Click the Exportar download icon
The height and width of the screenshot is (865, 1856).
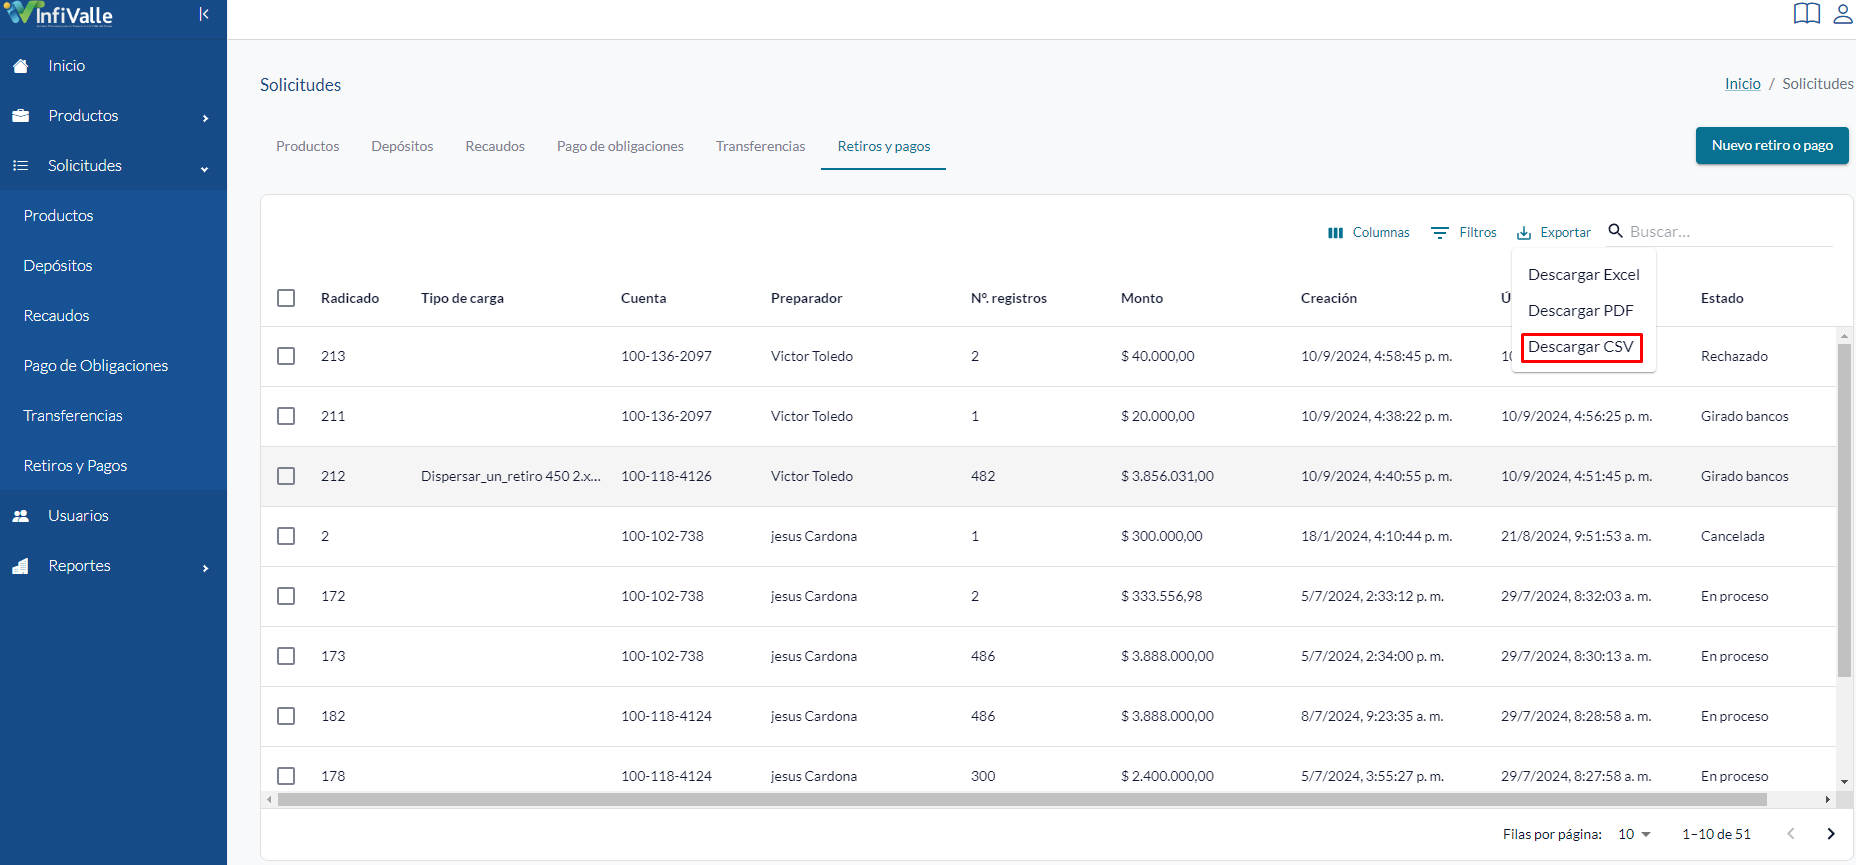tap(1524, 233)
